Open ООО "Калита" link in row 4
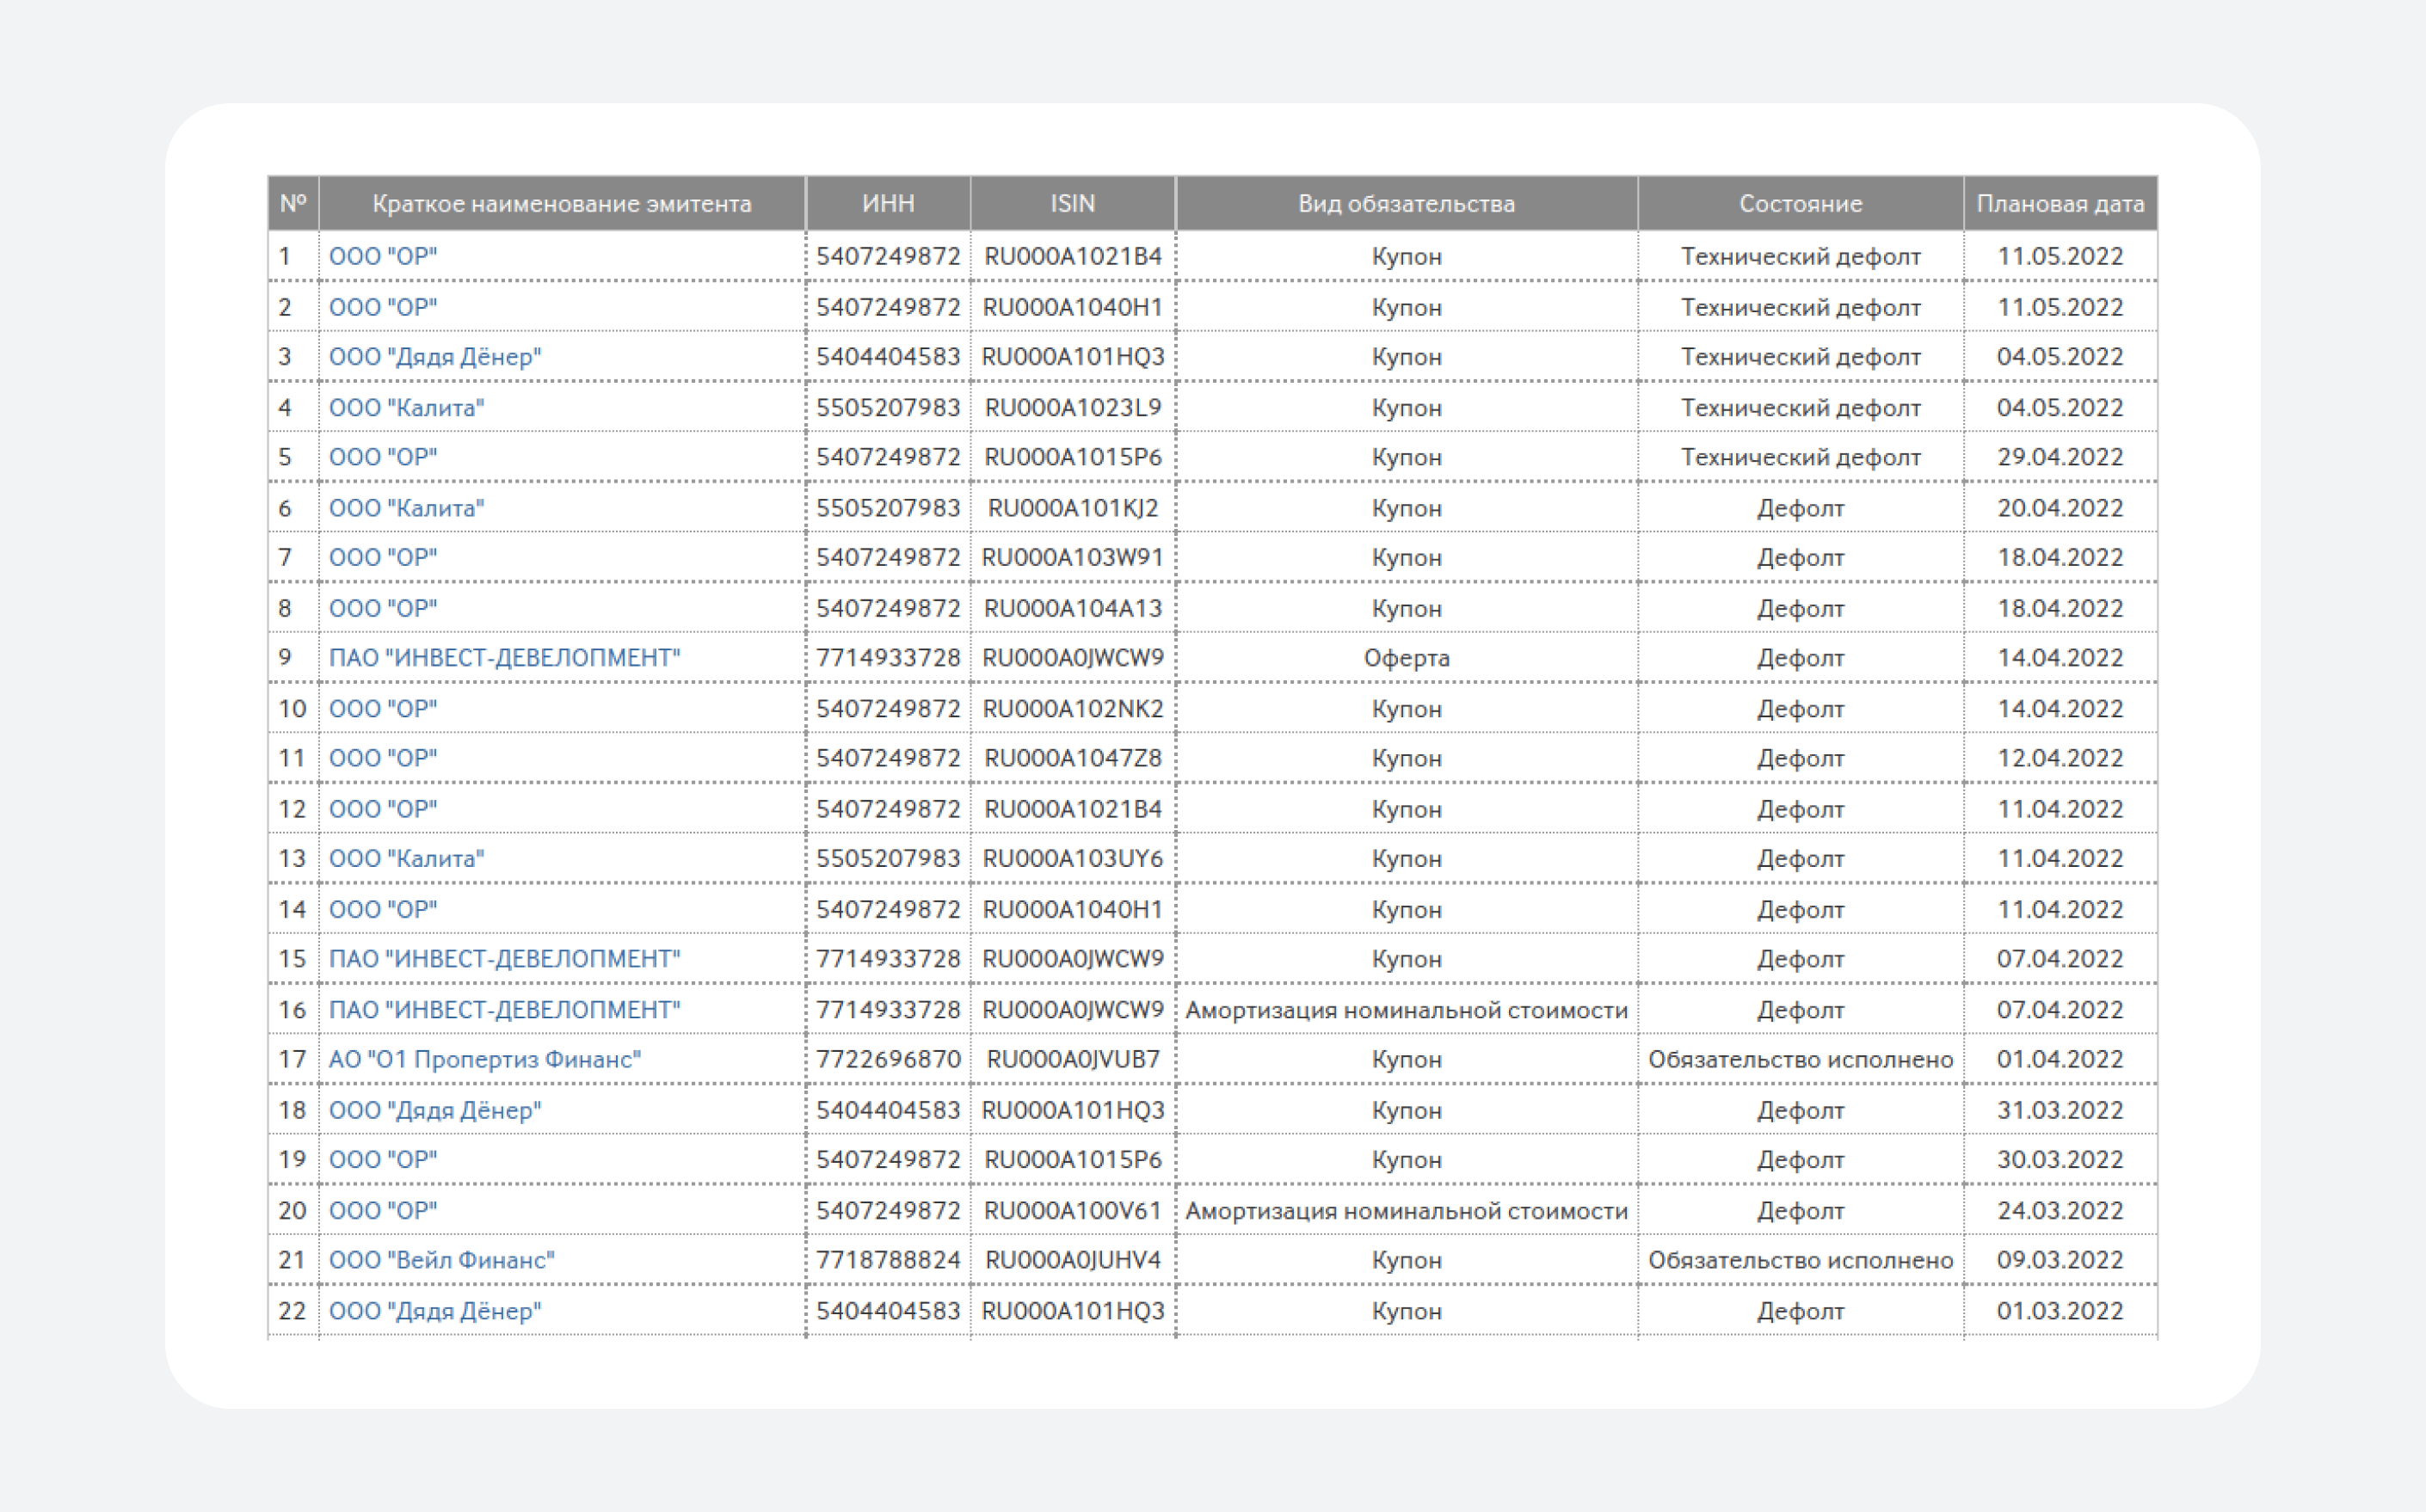This screenshot has height=1512, width=2426. tap(406, 408)
